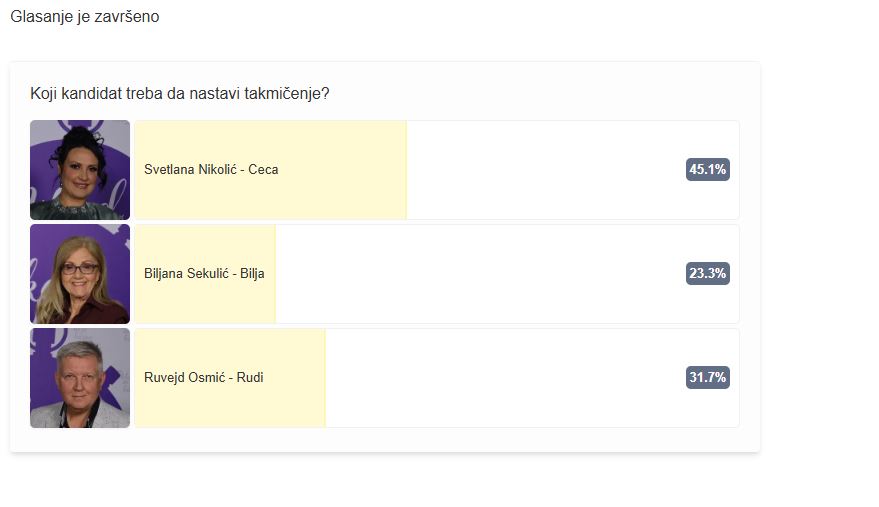Open the photo beside Biljana Sekulić - Bilja
Screen dimensions: 879x507
80,274
